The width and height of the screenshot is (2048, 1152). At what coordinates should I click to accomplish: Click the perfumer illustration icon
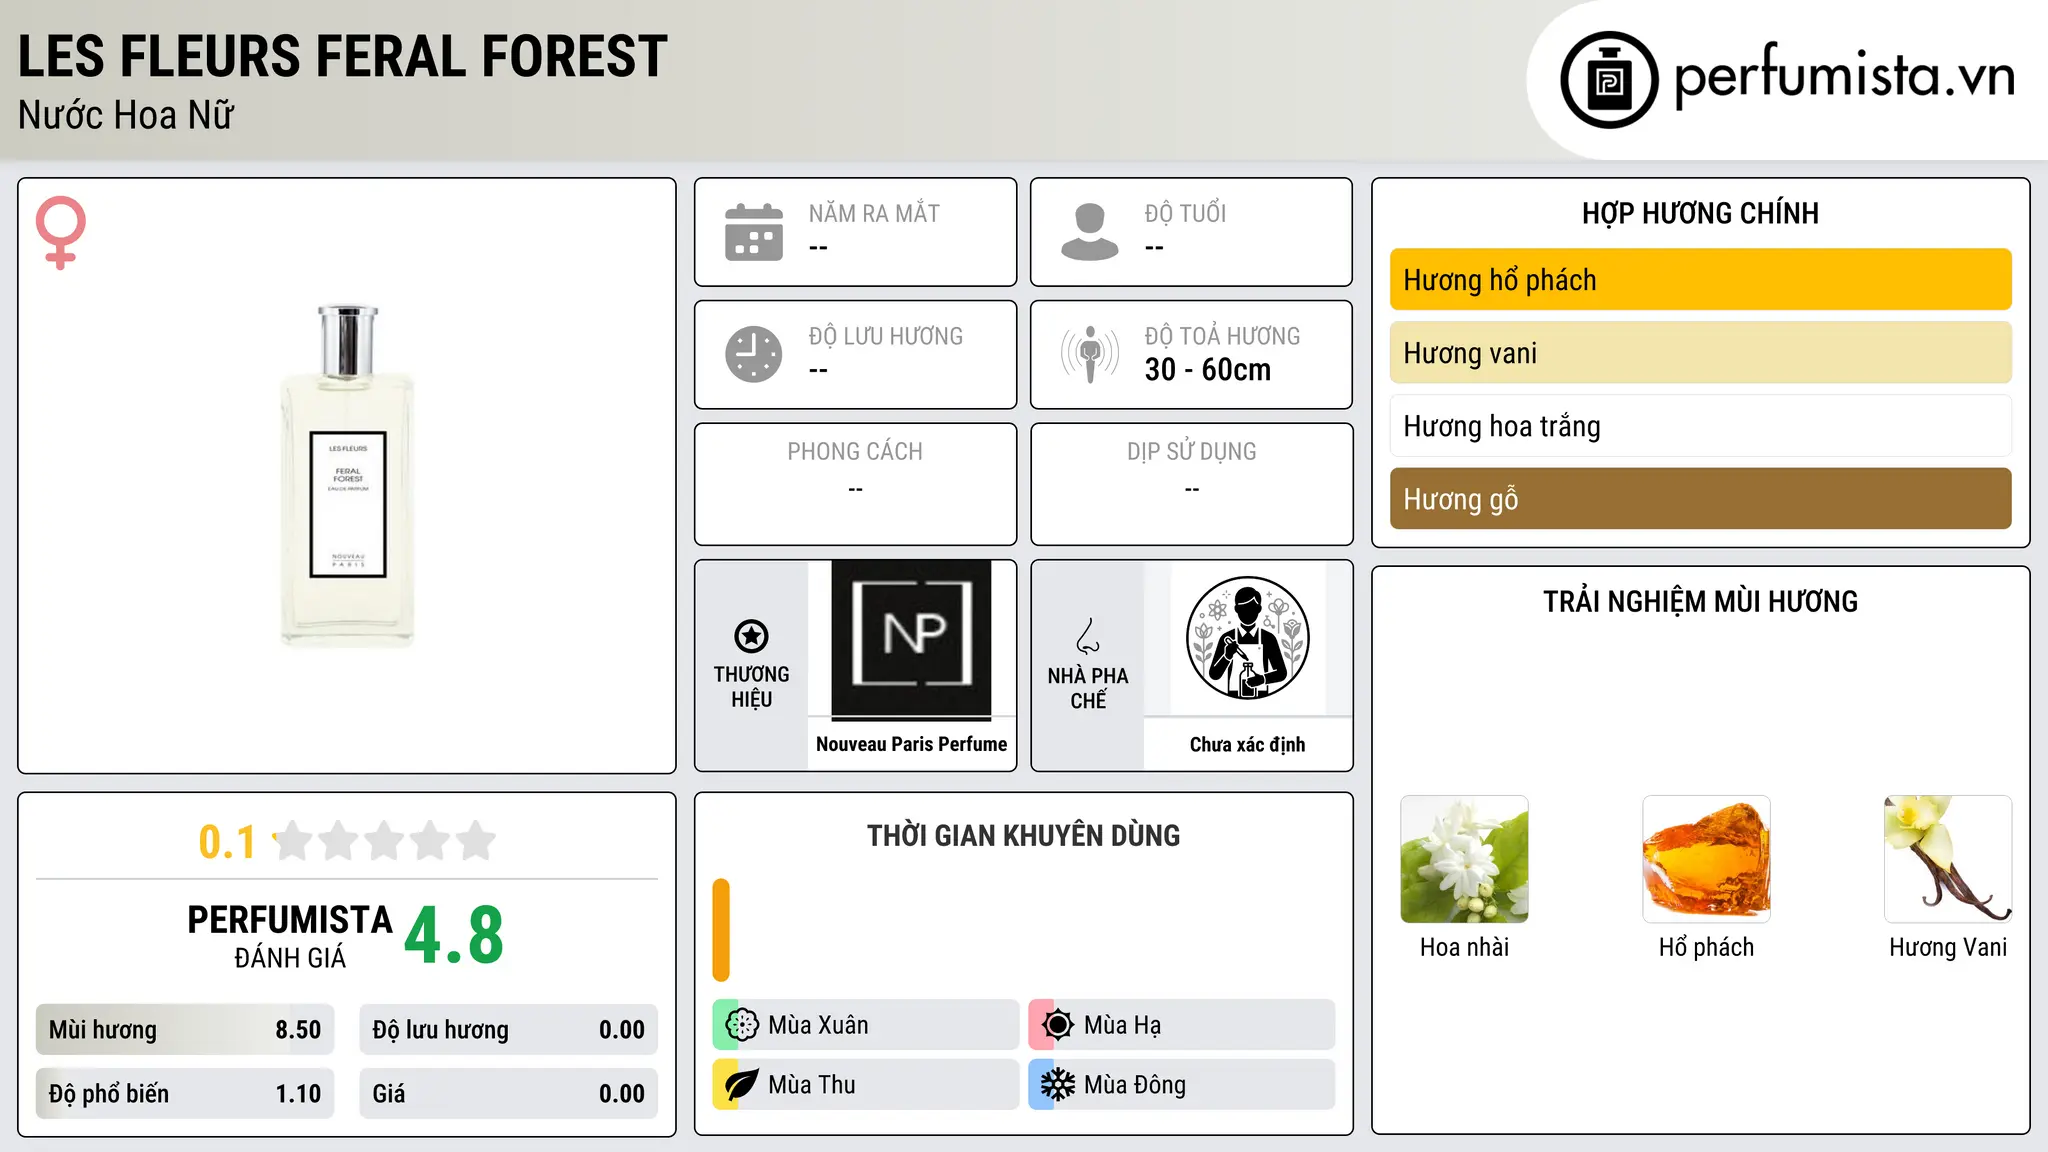(x=1247, y=638)
